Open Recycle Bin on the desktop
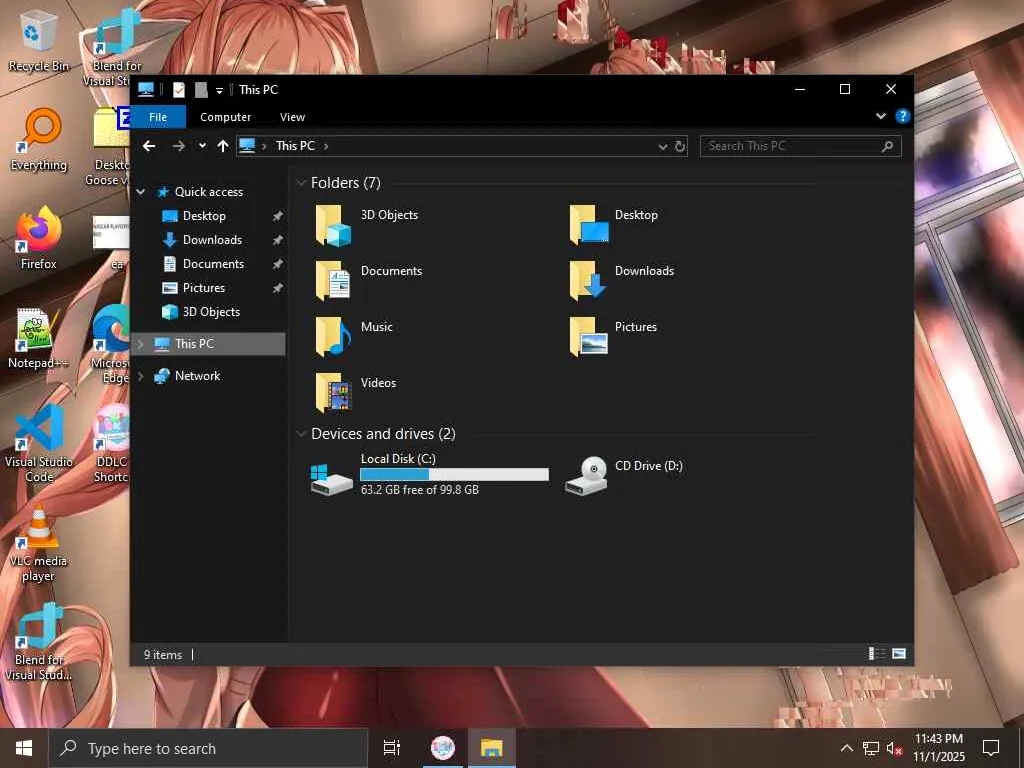This screenshot has height=768, width=1024. [x=39, y=42]
